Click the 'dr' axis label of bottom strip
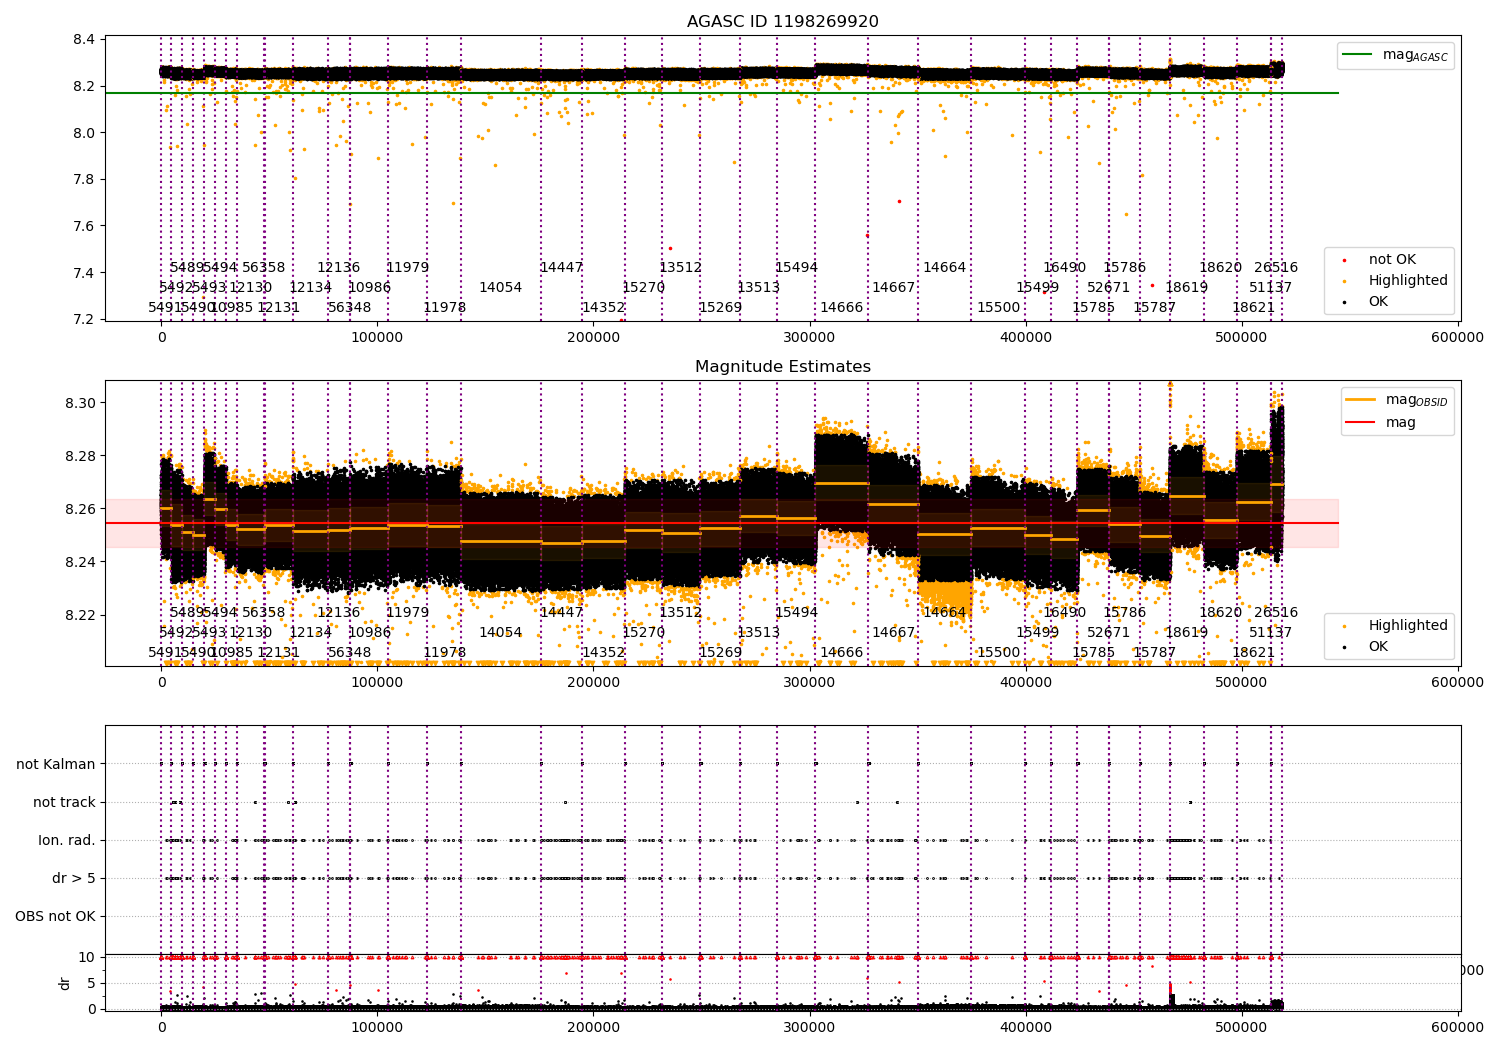Screen dimensions: 1500x1050 tap(65, 983)
